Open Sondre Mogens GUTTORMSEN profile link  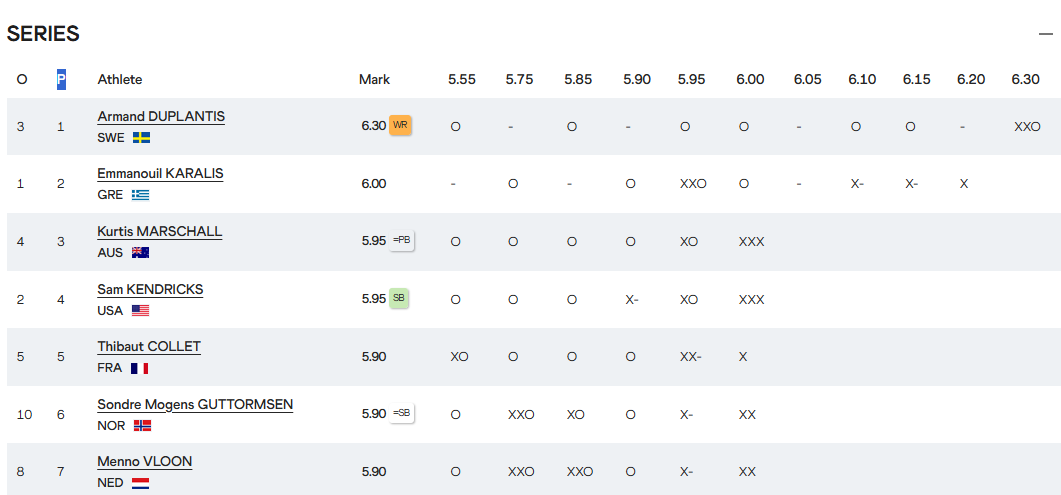[195, 405]
